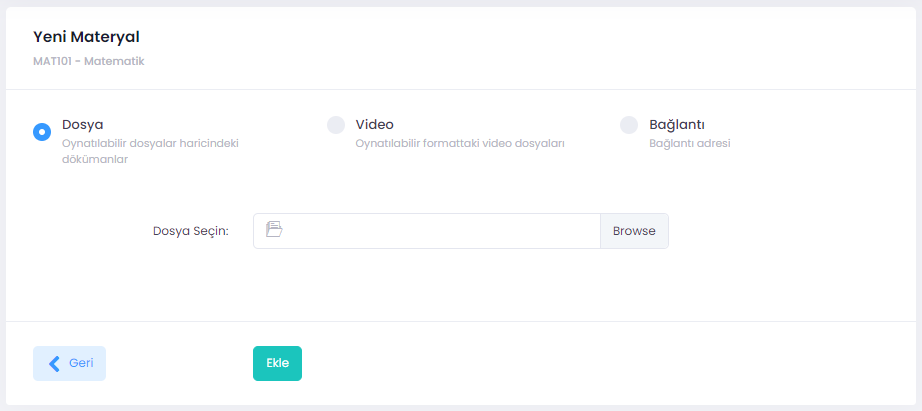Click the 'Bağlantı adresi' description text
This screenshot has width=922, height=411.
(x=690, y=143)
